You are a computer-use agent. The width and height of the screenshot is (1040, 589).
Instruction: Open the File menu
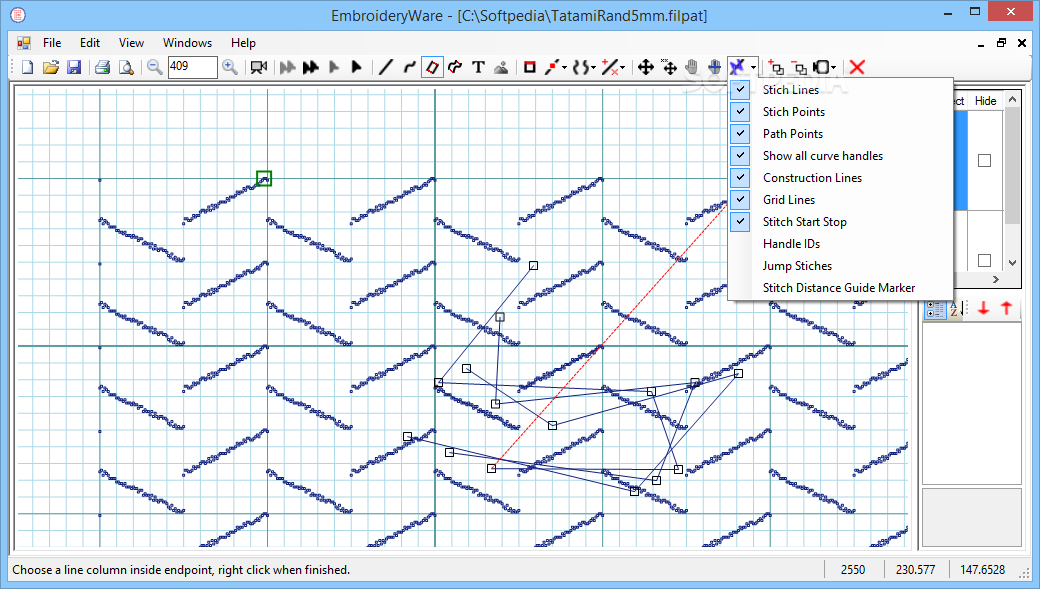pos(52,42)
